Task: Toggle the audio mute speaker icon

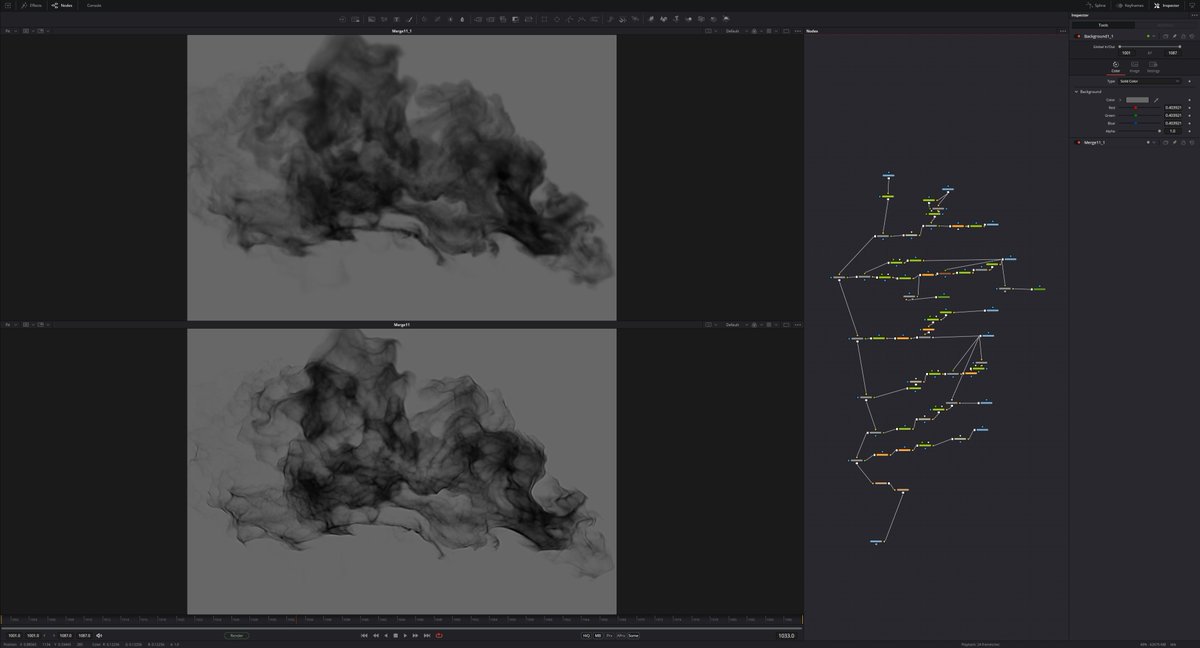Action: 99,635
